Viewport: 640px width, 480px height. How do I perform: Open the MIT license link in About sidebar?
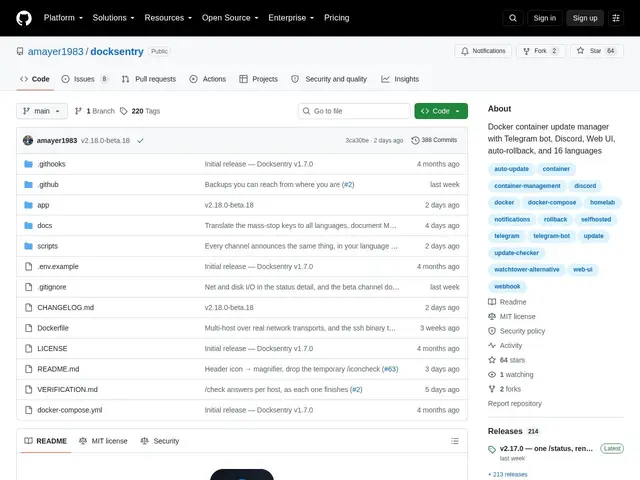(x=512, y=316)
